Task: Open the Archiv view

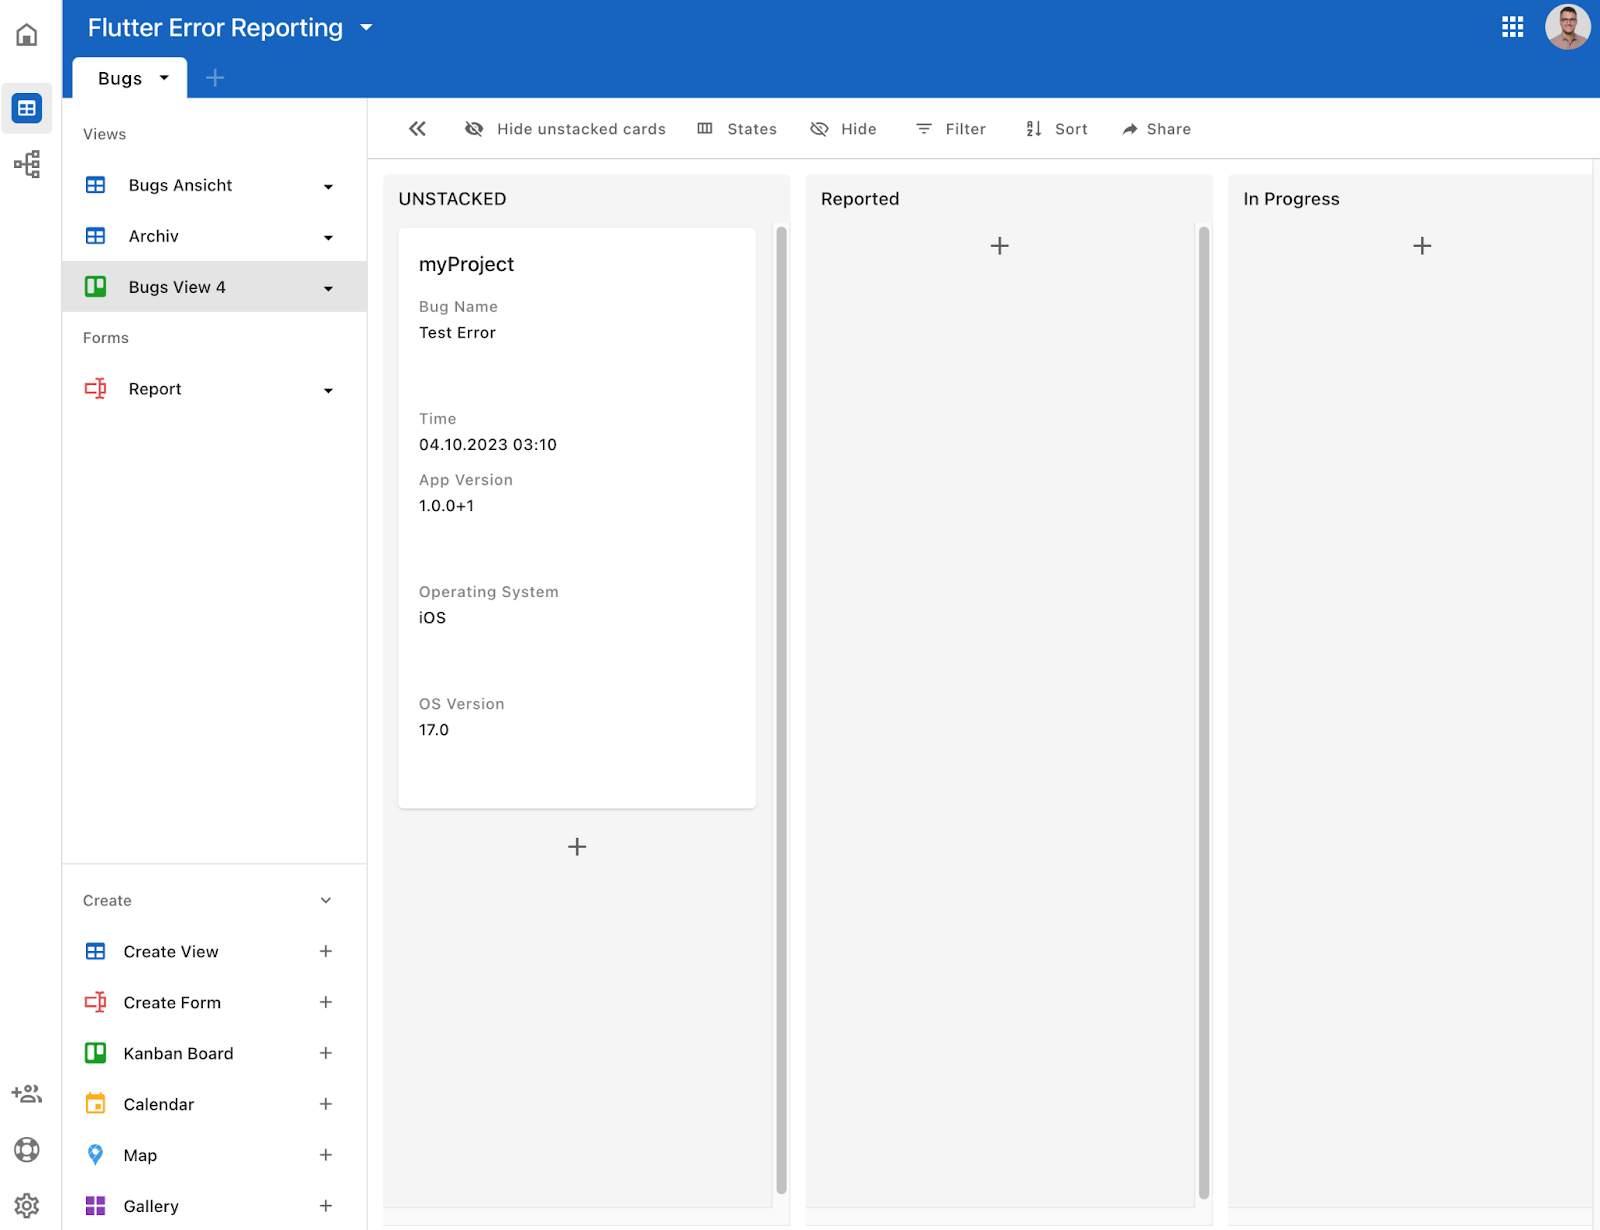Action: 154,237
